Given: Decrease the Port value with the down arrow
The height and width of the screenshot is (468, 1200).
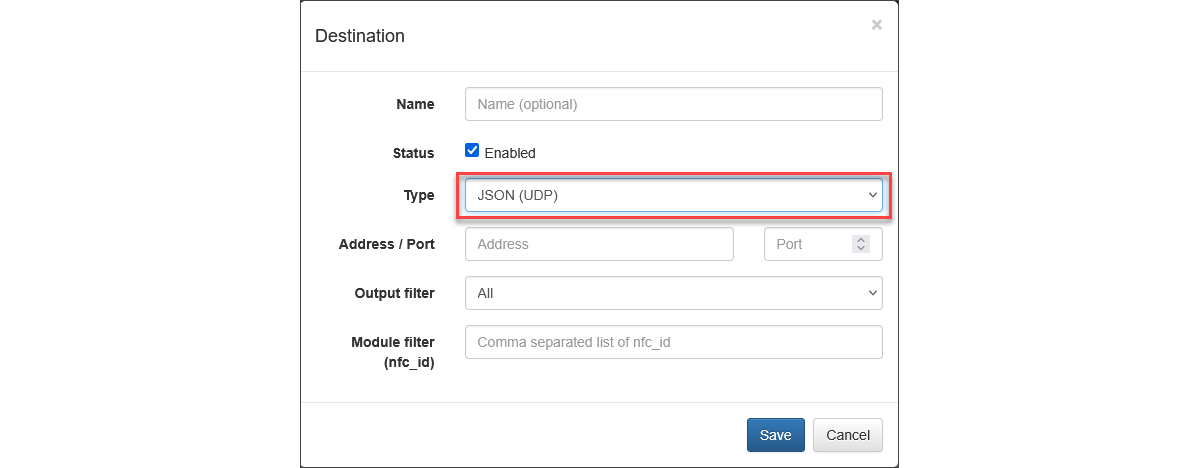Looking at the screenshot, I should [860, 248].
